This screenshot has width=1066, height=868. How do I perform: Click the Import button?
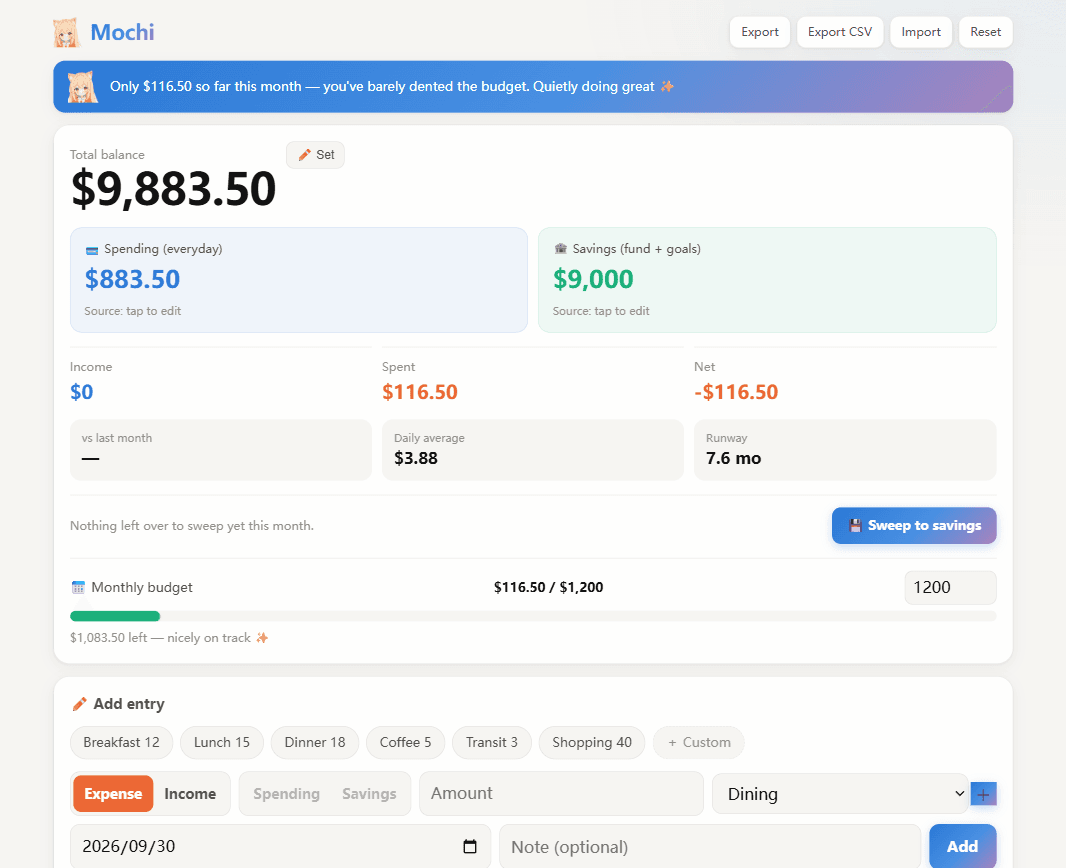[921, 32]
